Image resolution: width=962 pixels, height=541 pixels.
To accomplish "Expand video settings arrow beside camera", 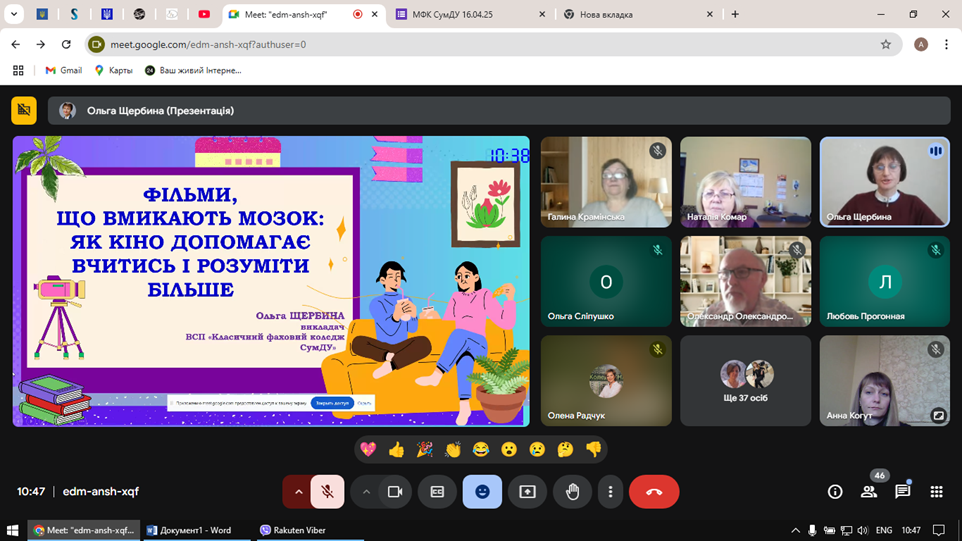I will pyautogui.click(x=366, y=492).
